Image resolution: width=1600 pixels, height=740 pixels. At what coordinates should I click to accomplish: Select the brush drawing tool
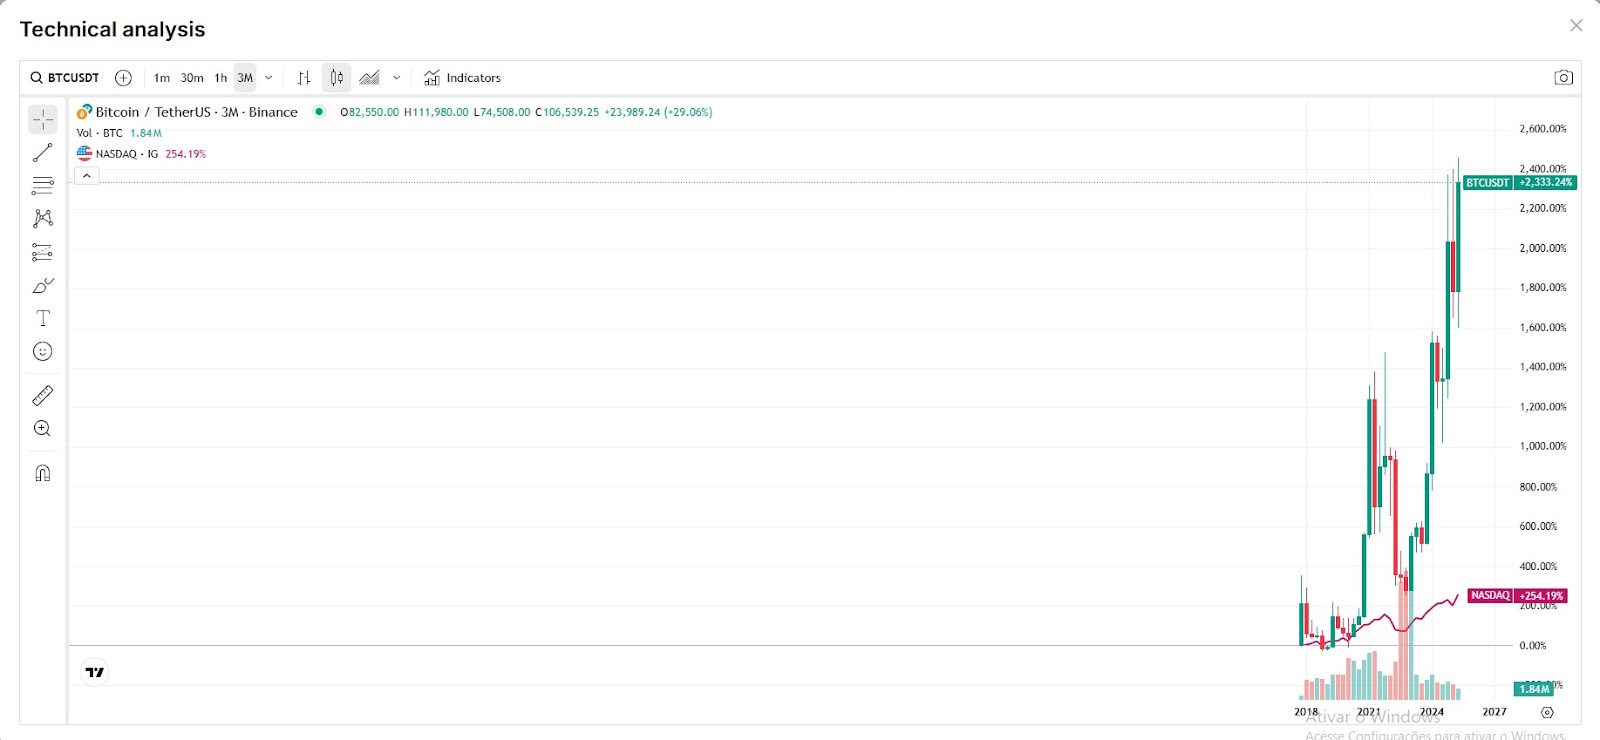click(43, 286)
